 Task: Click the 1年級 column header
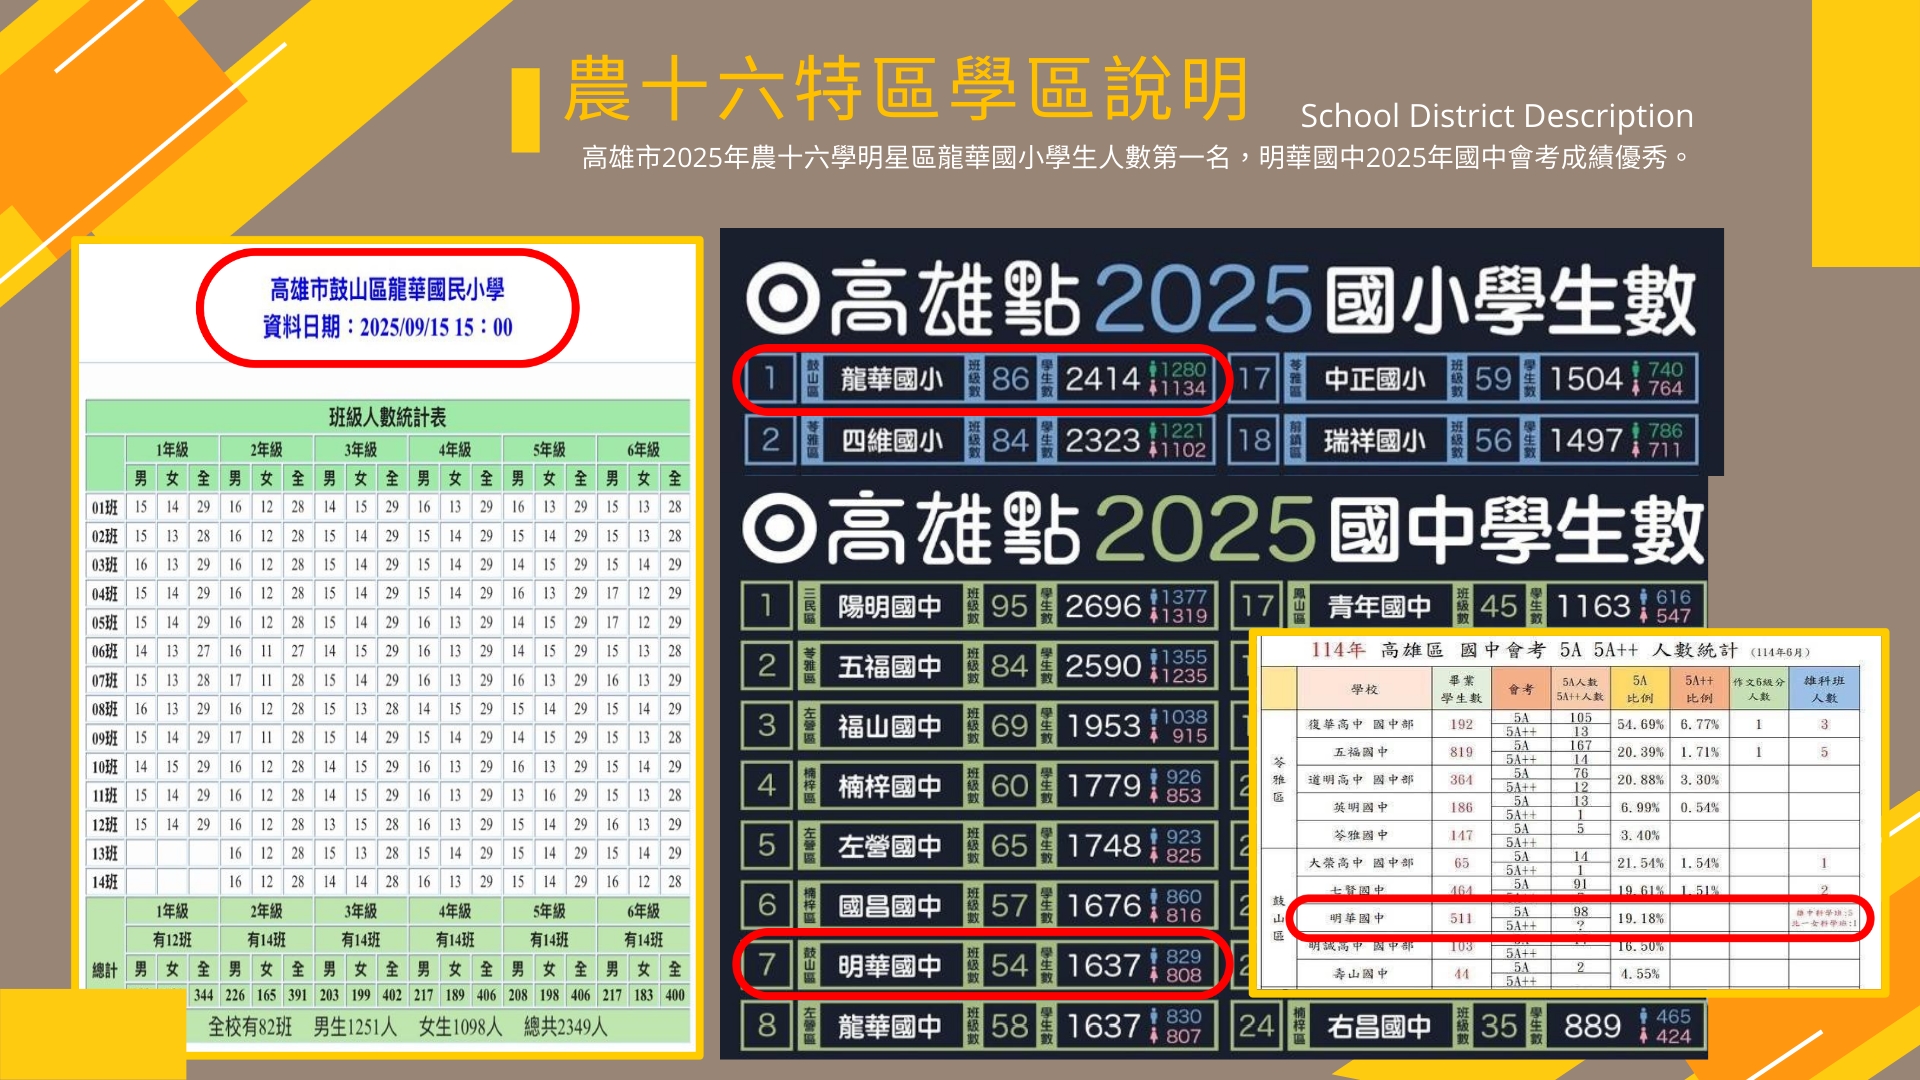click(x=172, y=449)
